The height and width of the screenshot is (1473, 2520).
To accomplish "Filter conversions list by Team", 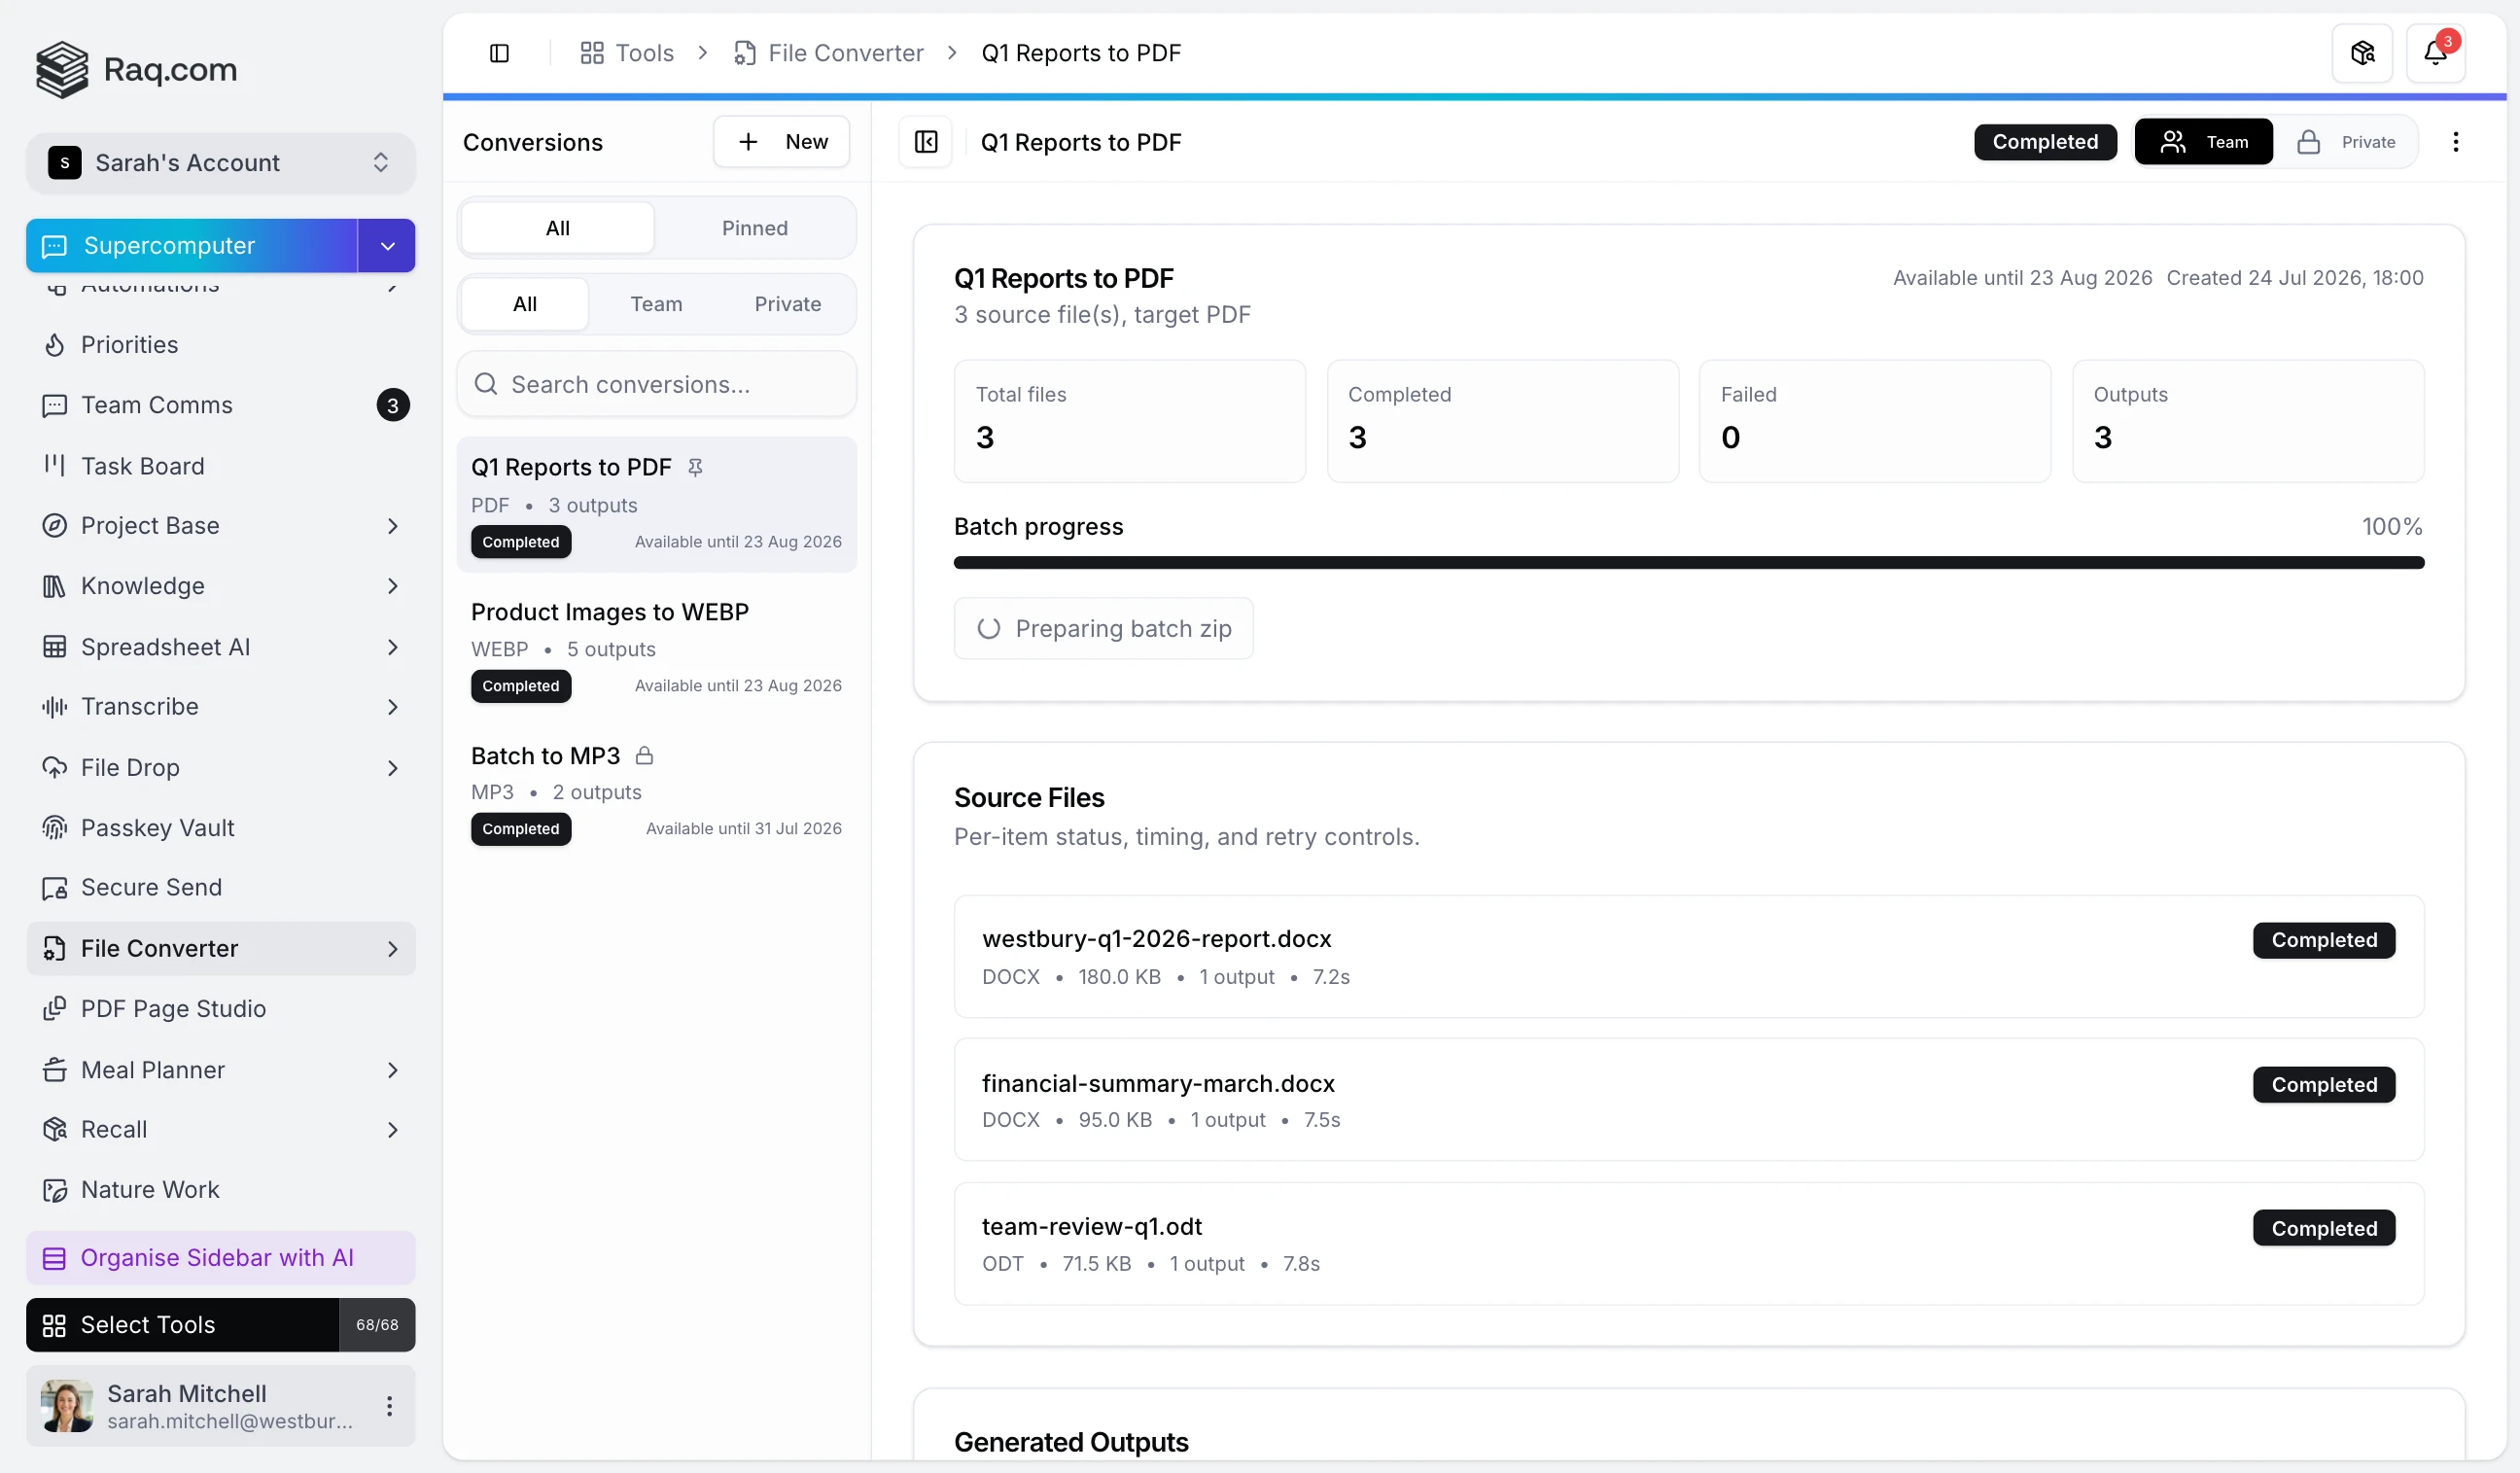I will point(656,304).
